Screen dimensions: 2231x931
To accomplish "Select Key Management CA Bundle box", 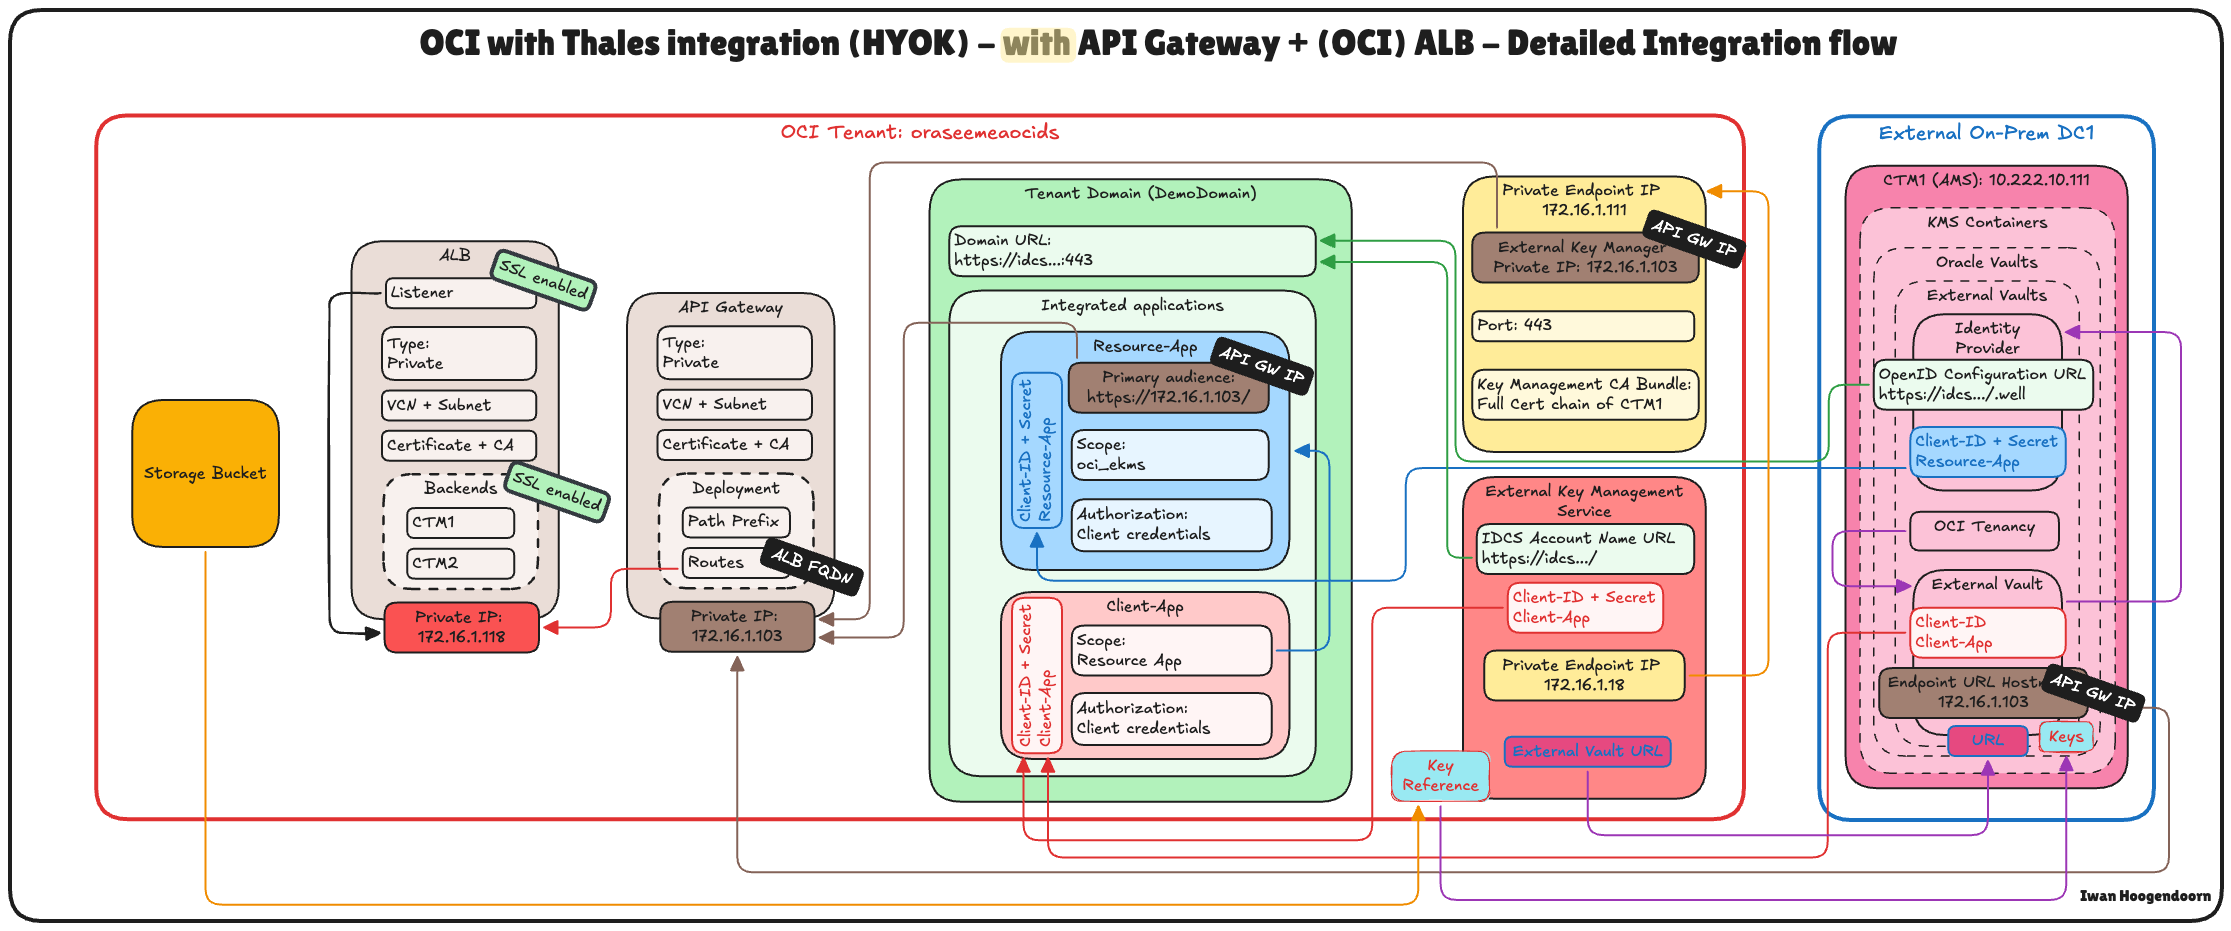I will (x=1584, y=394).
